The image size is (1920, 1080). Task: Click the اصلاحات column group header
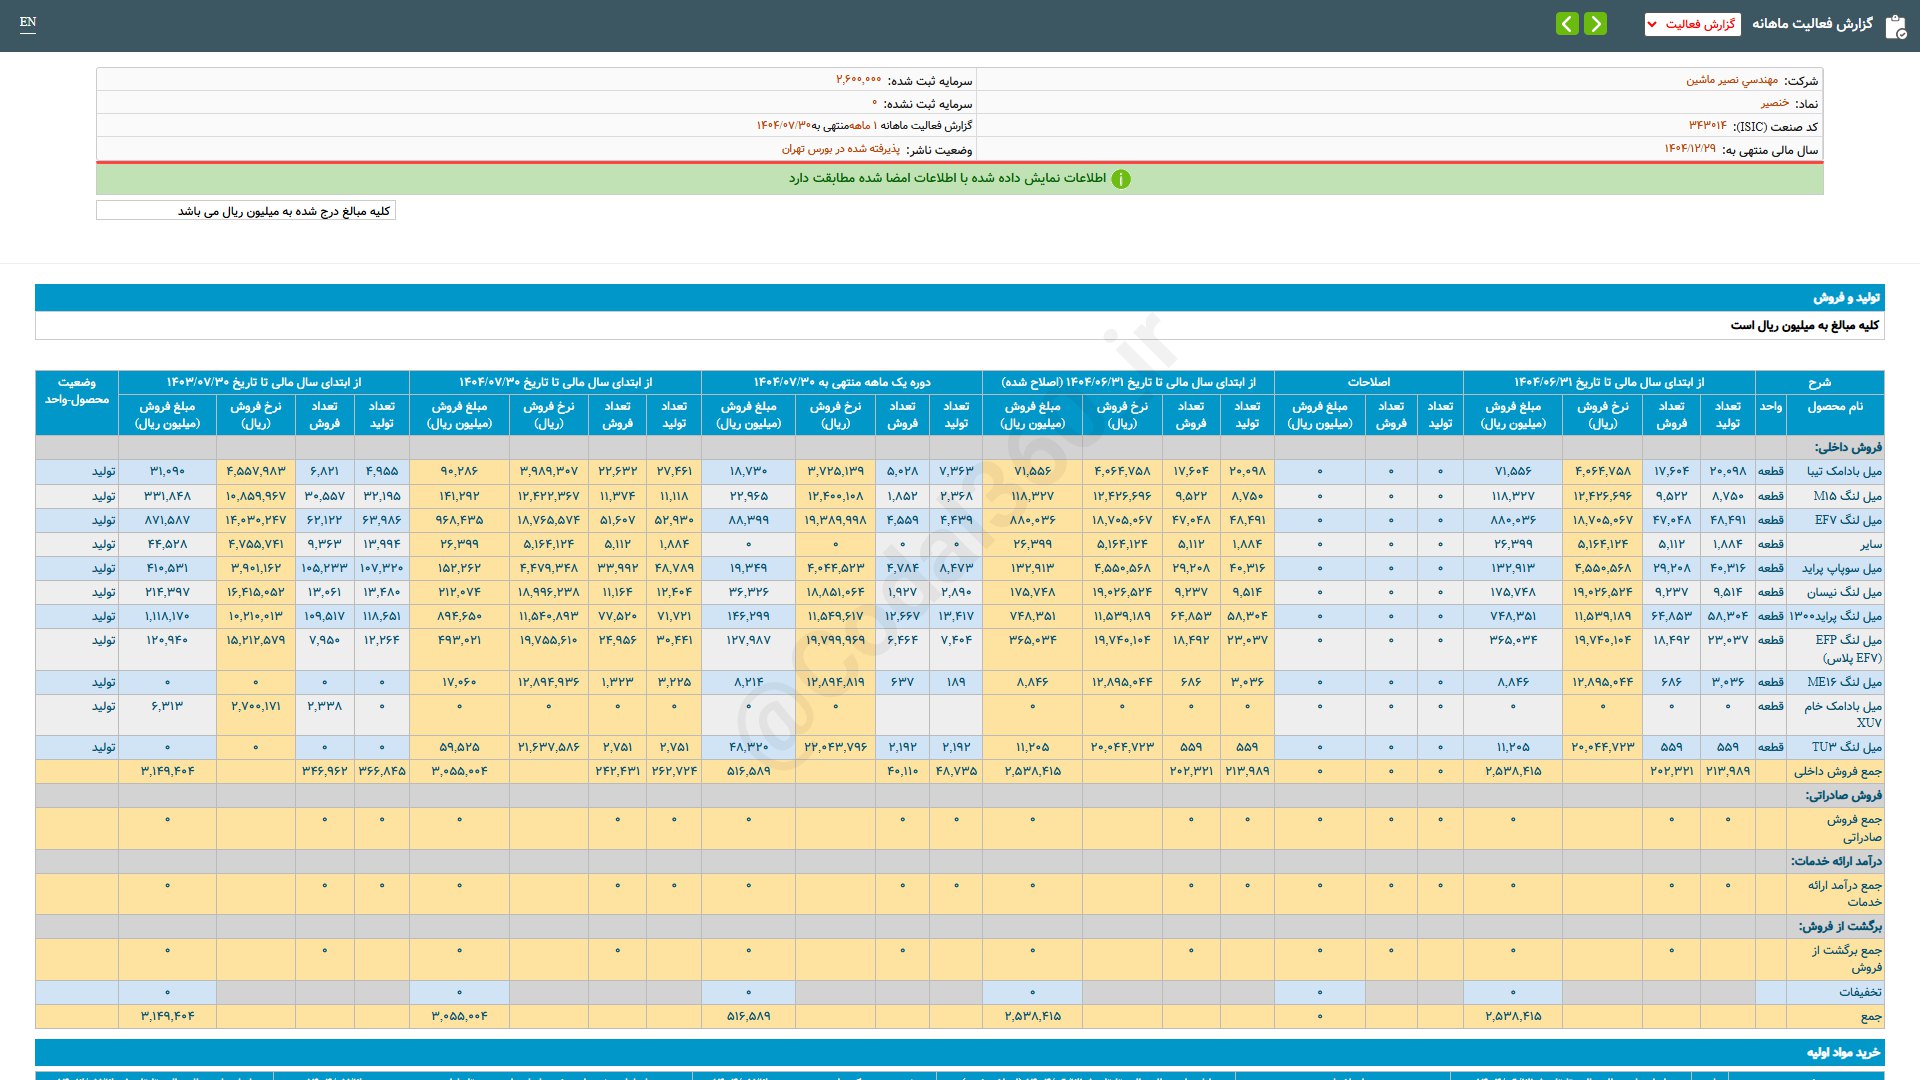1368,382
